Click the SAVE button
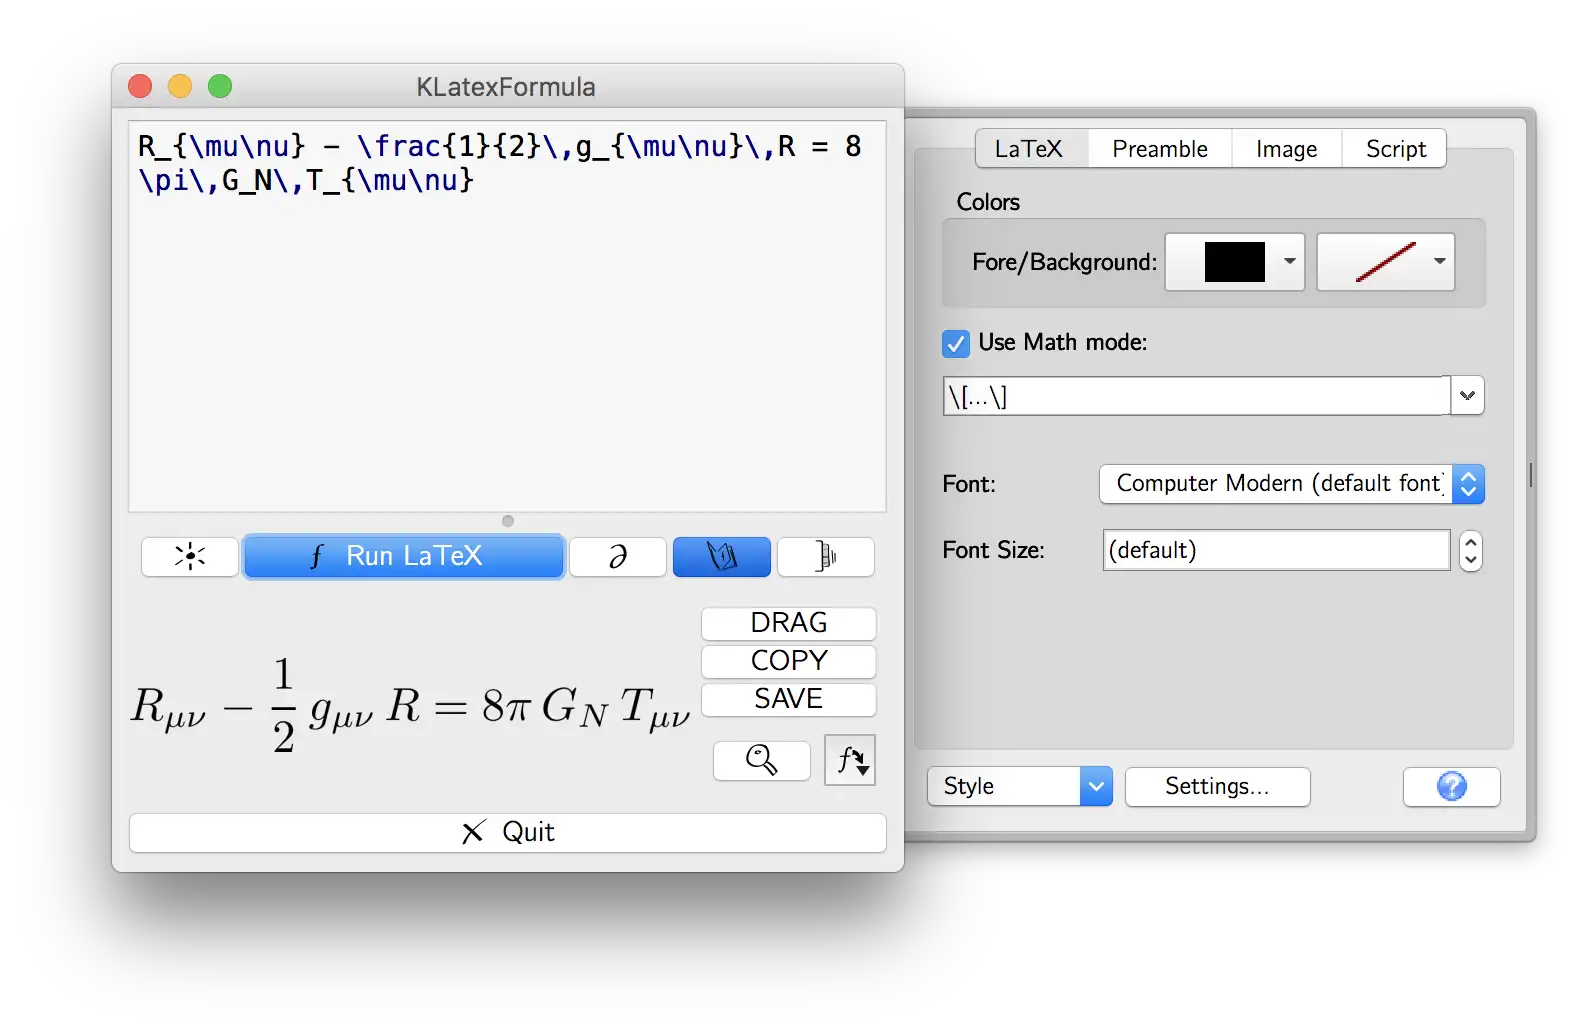The image size is (1570, 1032). (789, 699)
